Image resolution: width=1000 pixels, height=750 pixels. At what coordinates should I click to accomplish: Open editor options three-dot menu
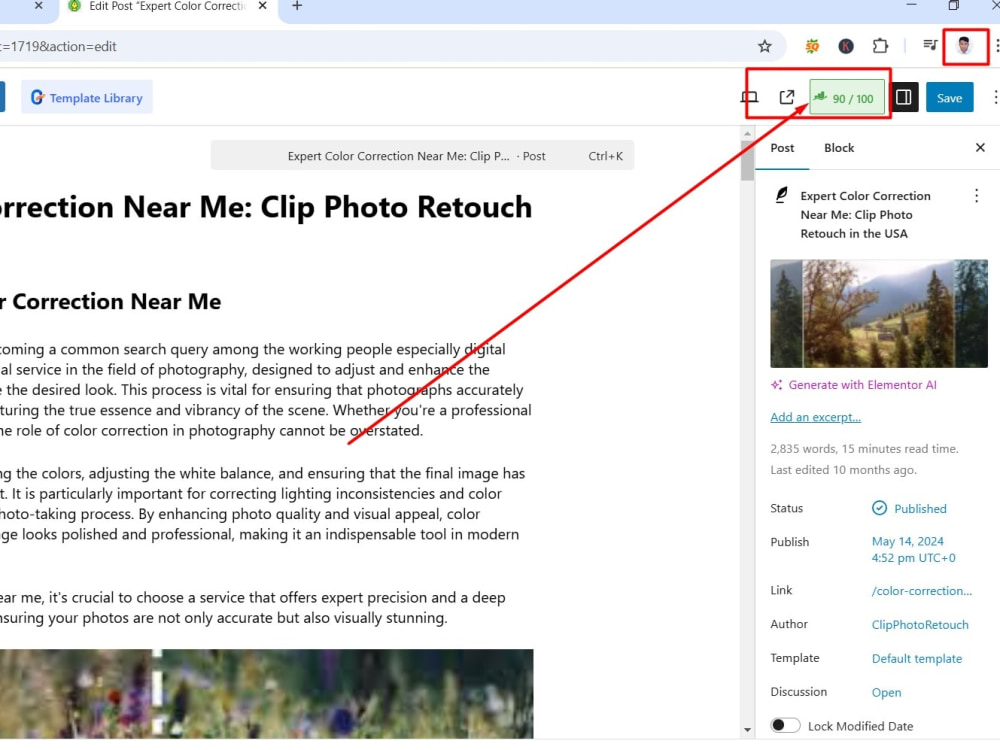coord(995,98)
